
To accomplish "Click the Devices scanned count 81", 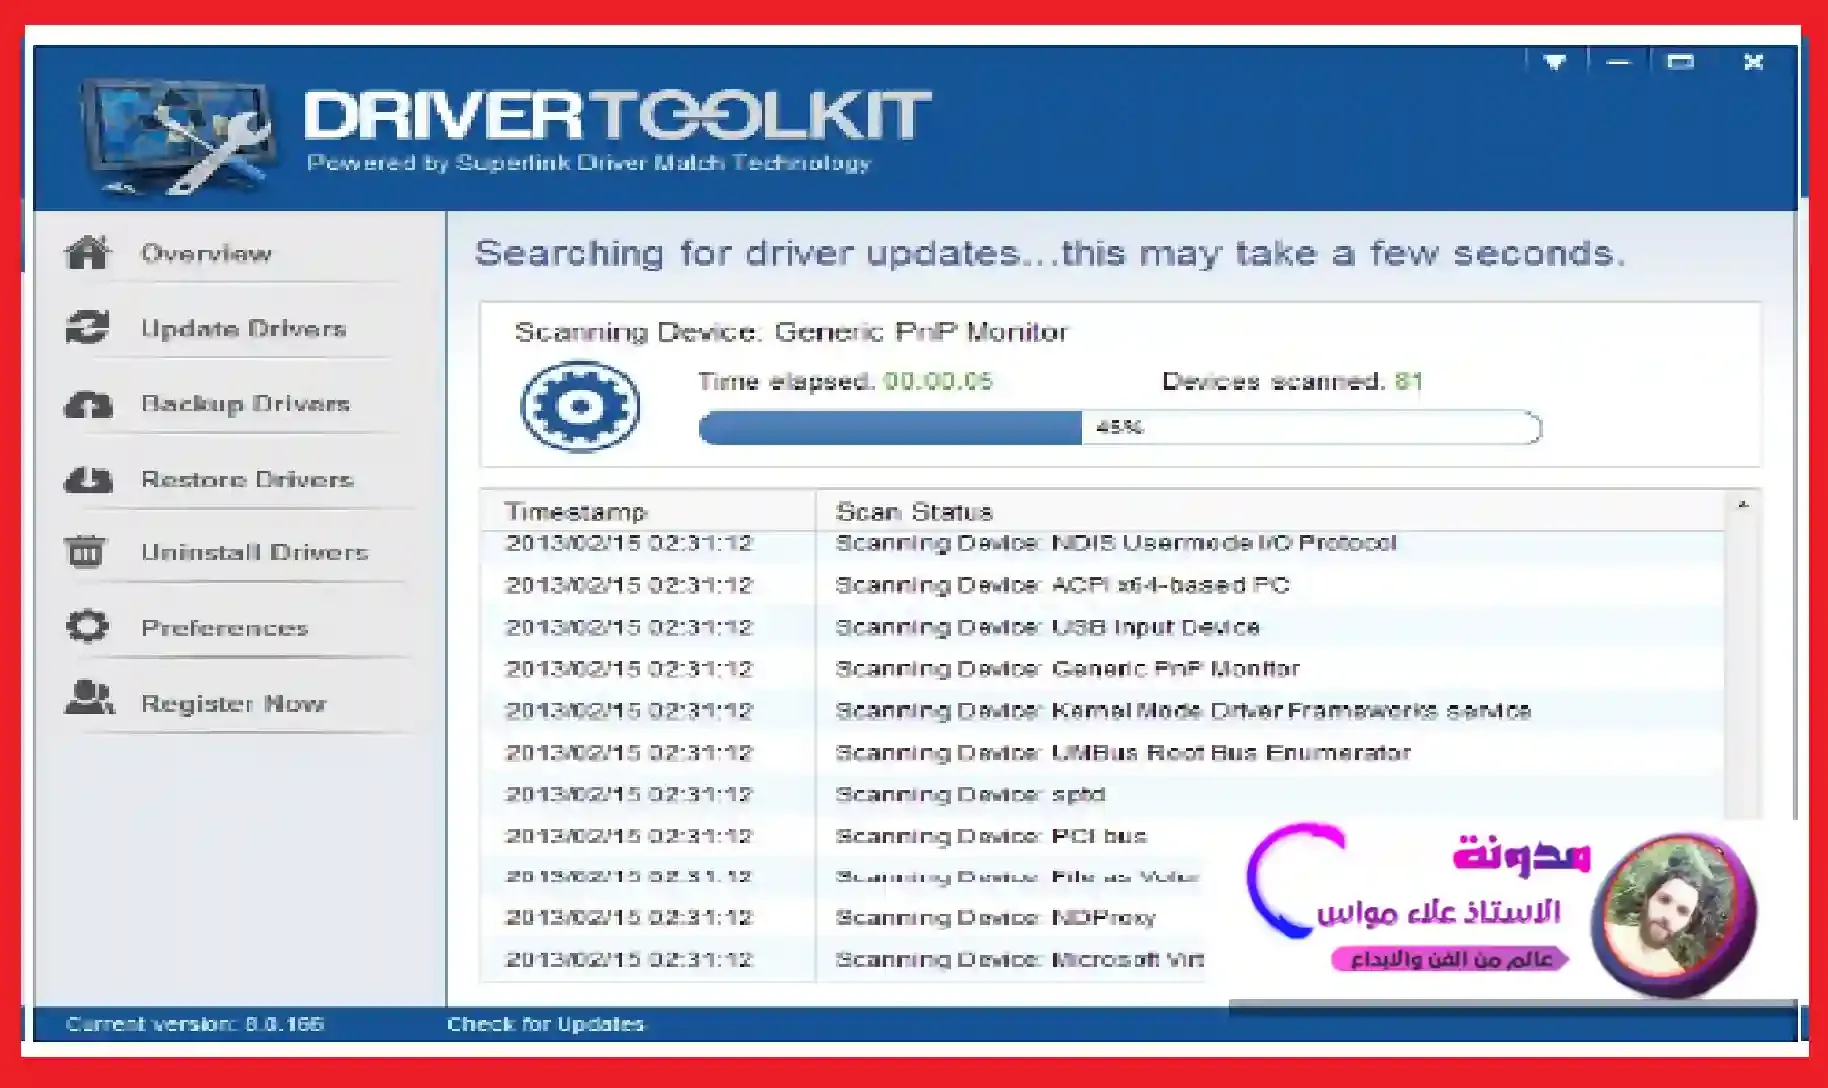I will [1409, 381].
